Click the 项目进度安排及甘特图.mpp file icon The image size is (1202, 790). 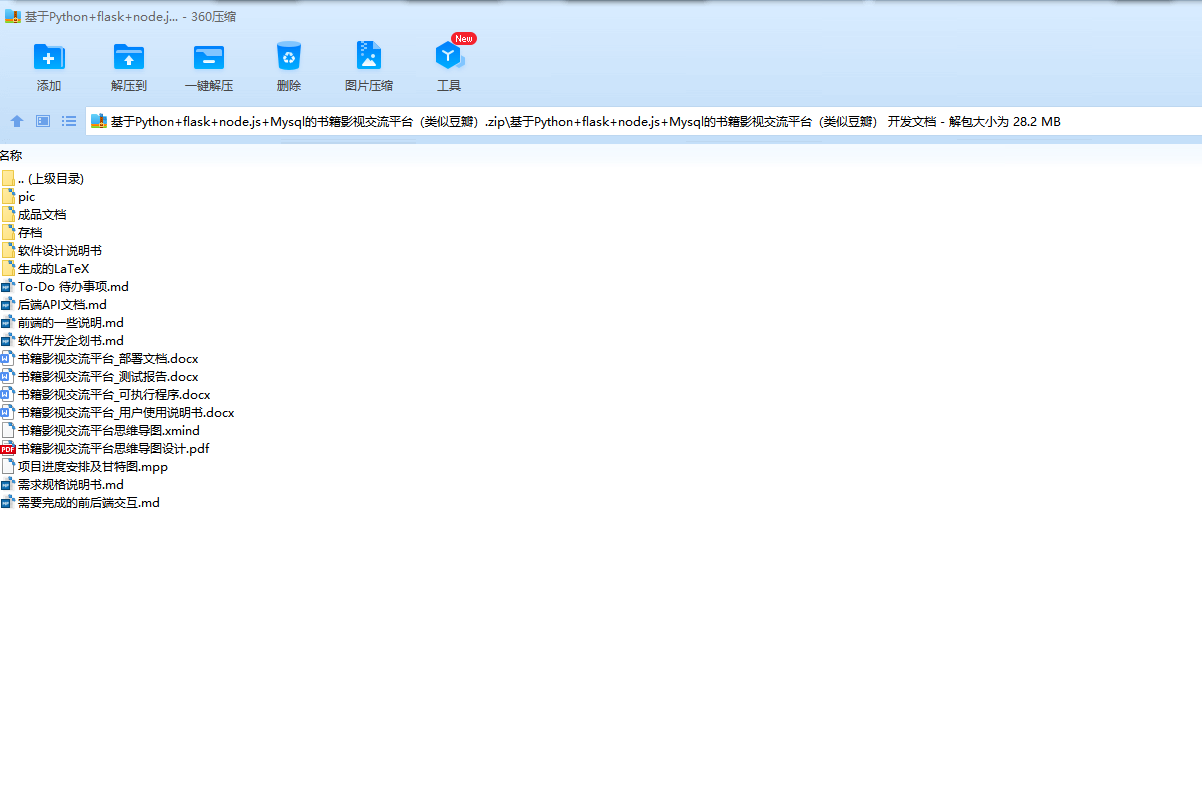pos(8,467)
